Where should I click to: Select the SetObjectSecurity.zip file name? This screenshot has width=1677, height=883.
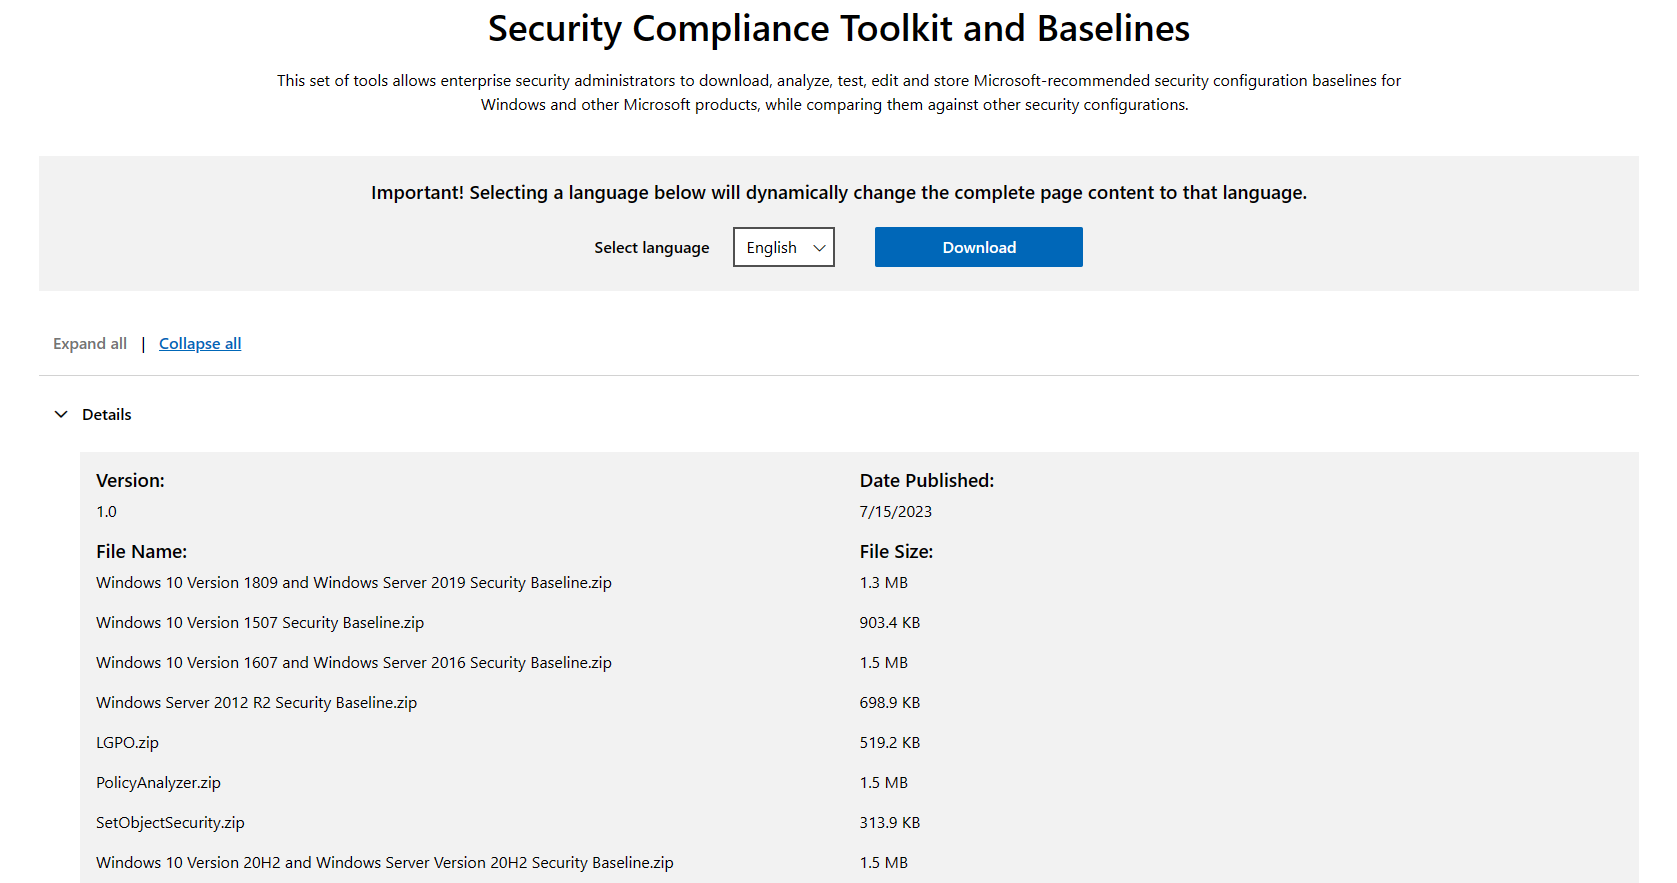[x=170, y=823]
